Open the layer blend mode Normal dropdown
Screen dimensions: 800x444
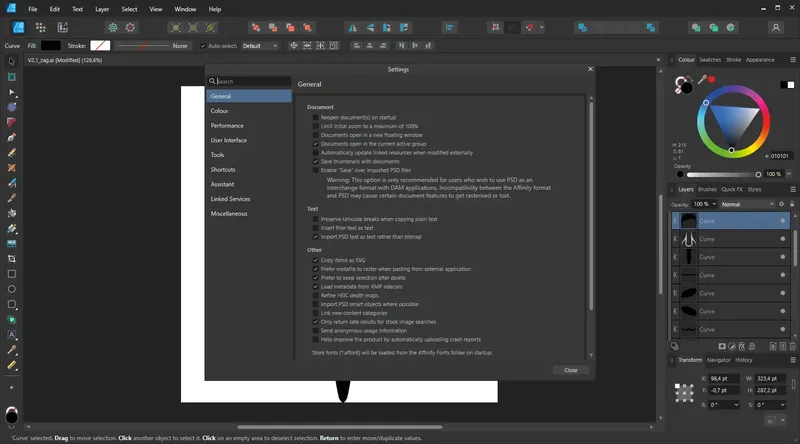[747, 204]
